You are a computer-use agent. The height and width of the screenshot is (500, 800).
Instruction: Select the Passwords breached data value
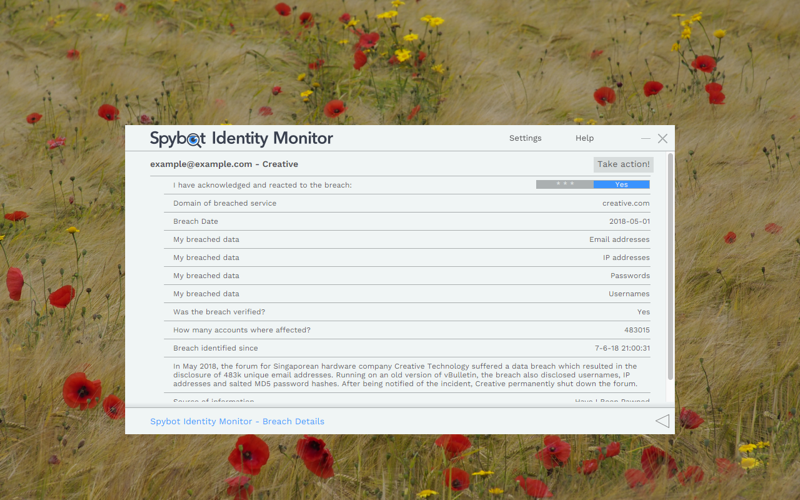(630, 276)
